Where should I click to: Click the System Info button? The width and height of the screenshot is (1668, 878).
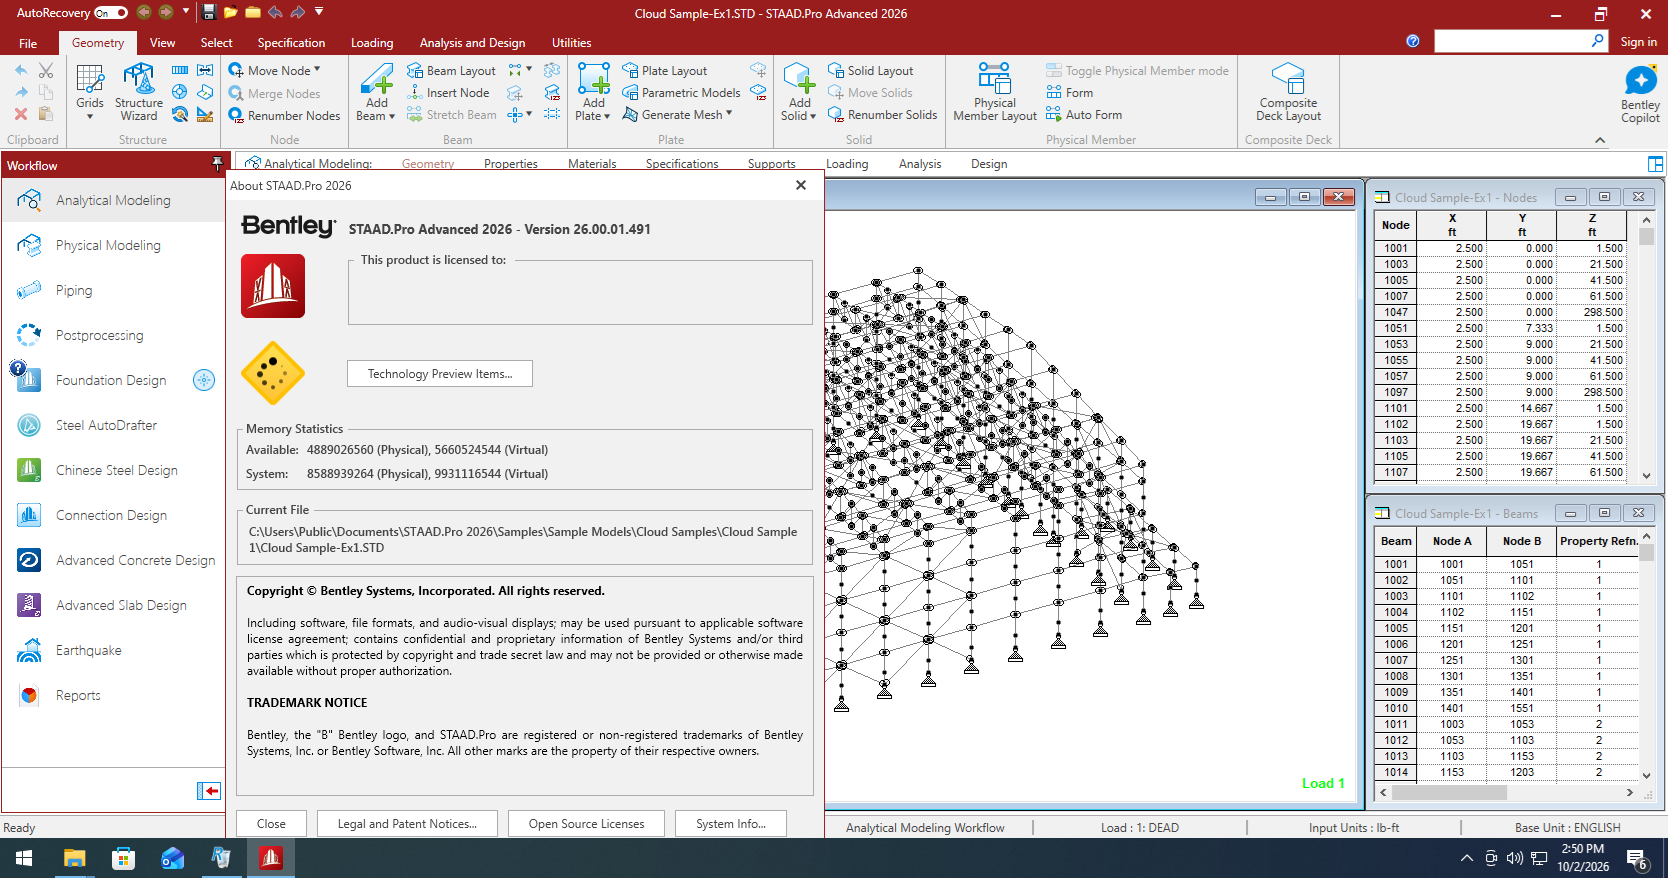coord(731,824)
